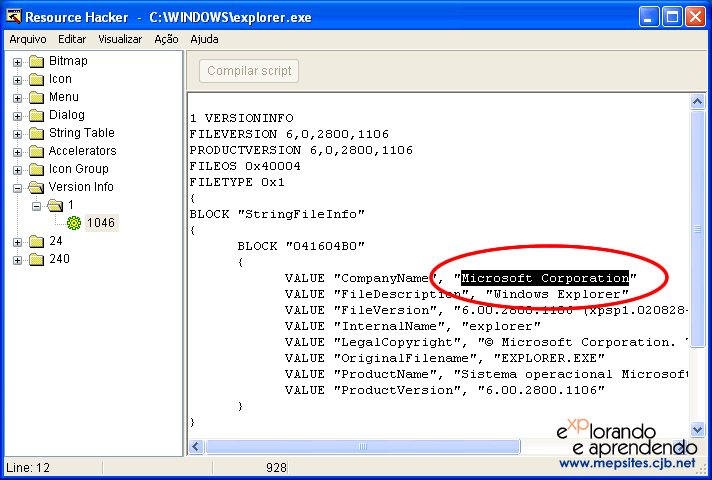Screen dimensions: 712x480
Task: Click the green gear resource icon for 1046
Action: point(74,223)
